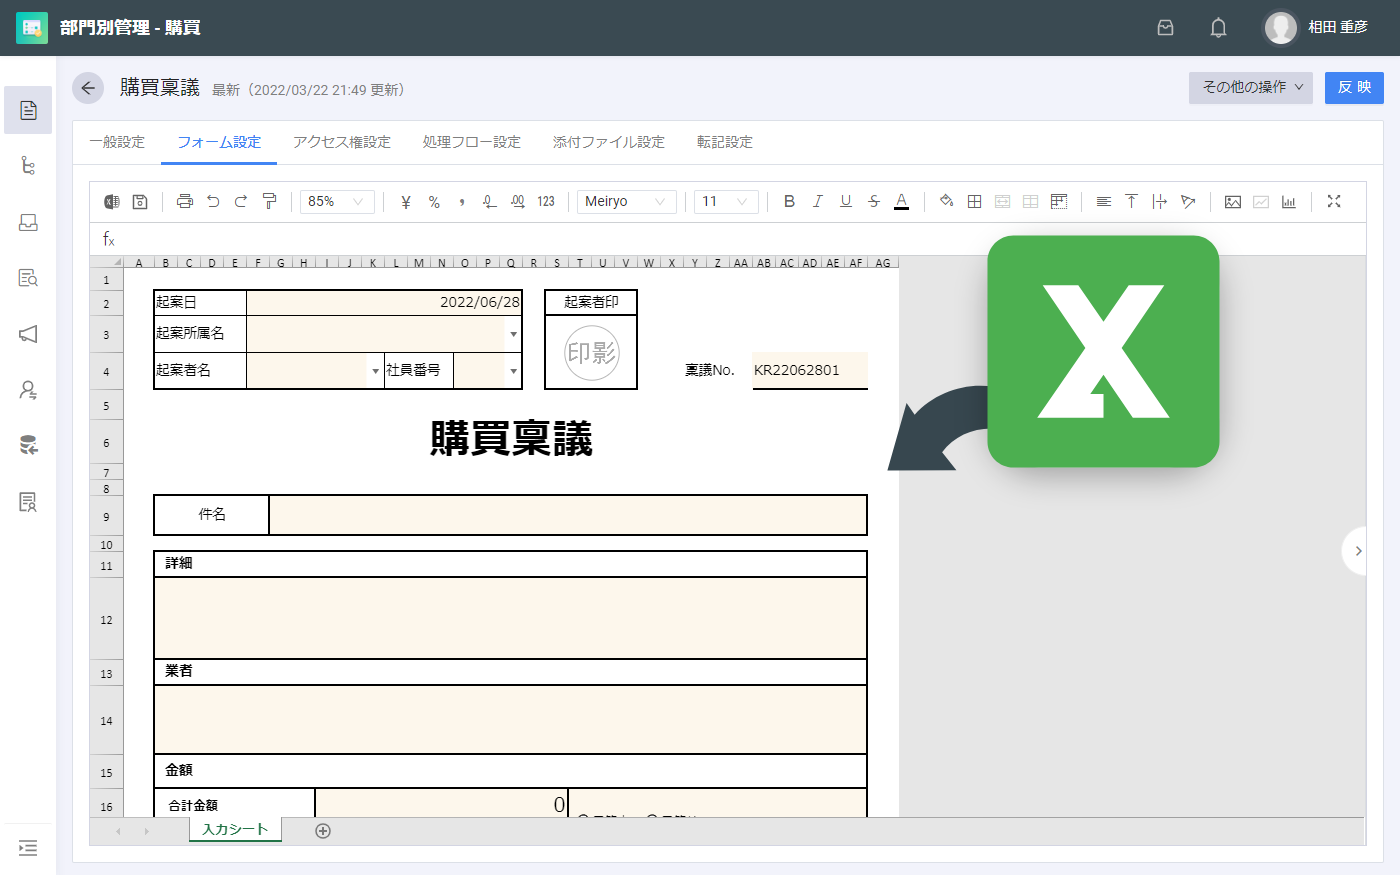The height and width of the screenshot is (875, 1400).
Task: Click the merge cells icon
Action: coord(1003,201)
